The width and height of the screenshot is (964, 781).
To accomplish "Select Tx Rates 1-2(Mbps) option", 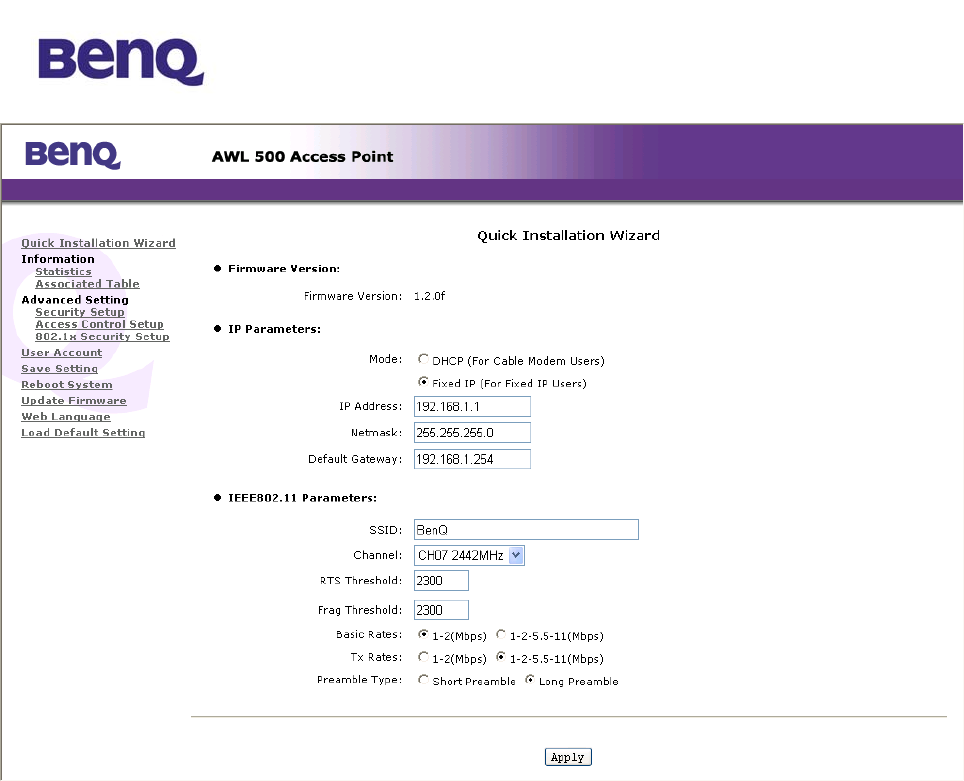I will point(423,657).
